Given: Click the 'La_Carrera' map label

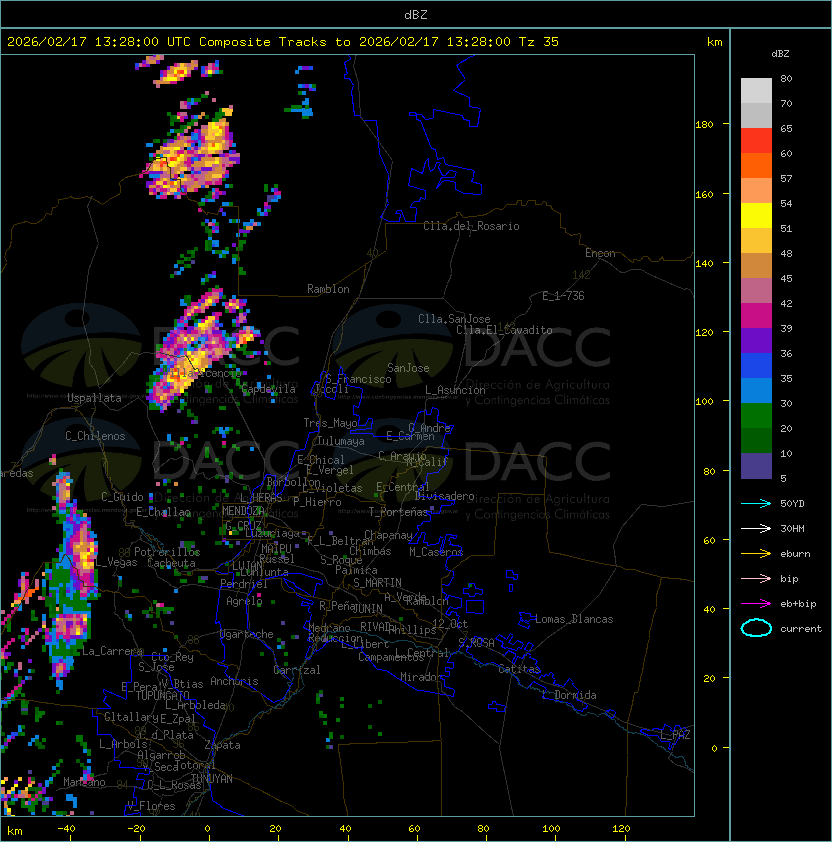Looking at the screenshot, I should pyautogui.click(x=112, y=651).
